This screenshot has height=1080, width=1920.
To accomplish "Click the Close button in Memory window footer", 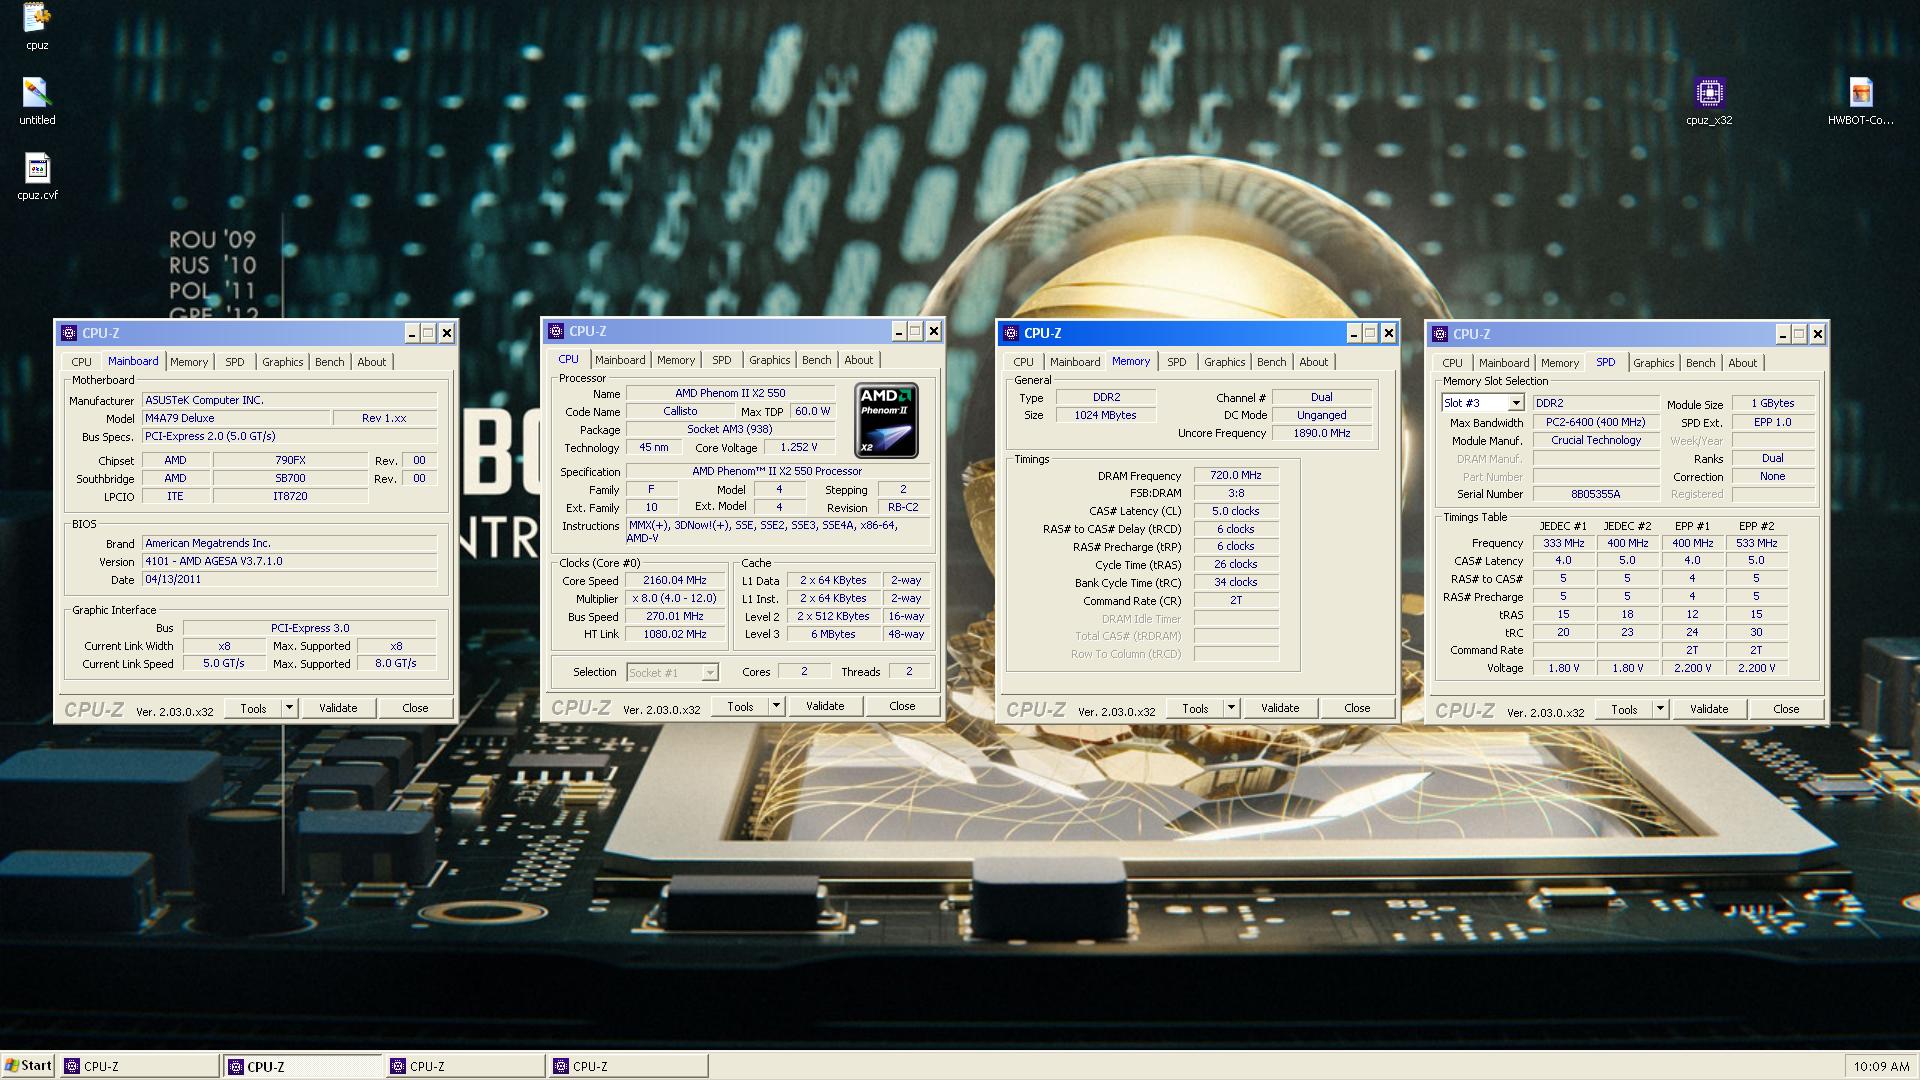I will coord(1357,708).
